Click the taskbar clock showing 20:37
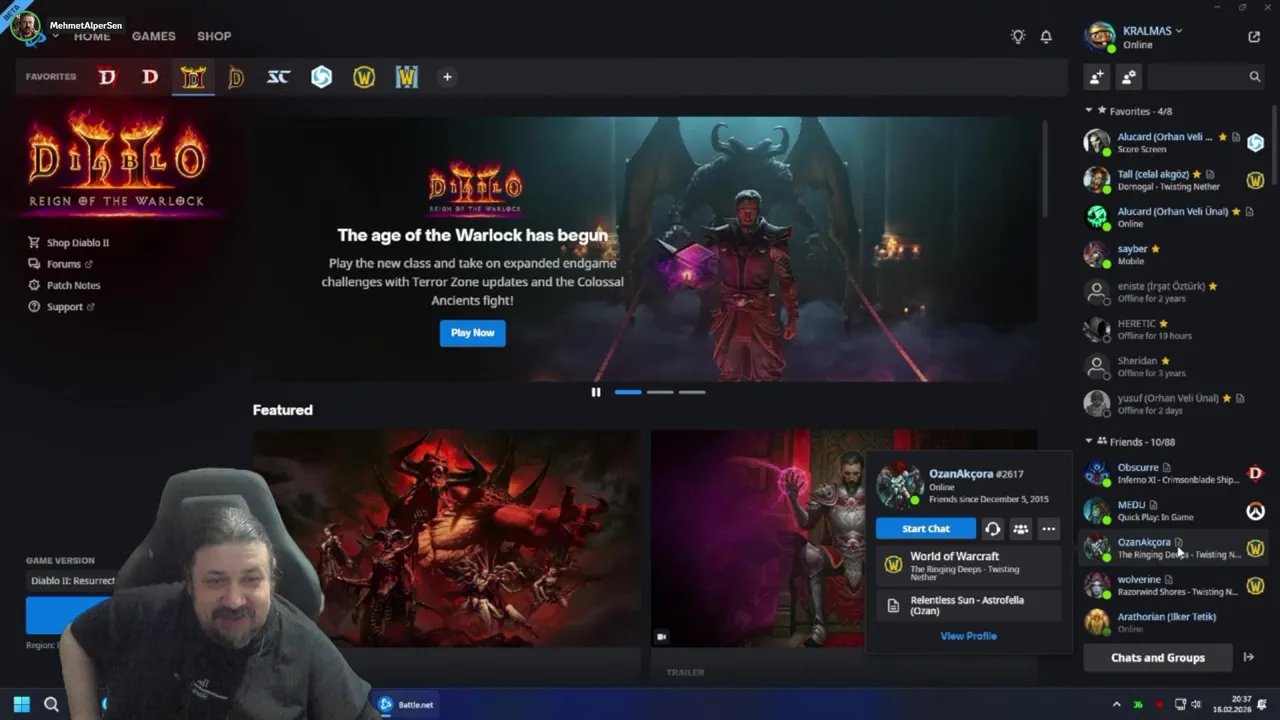 click(x=1232, y=704)
